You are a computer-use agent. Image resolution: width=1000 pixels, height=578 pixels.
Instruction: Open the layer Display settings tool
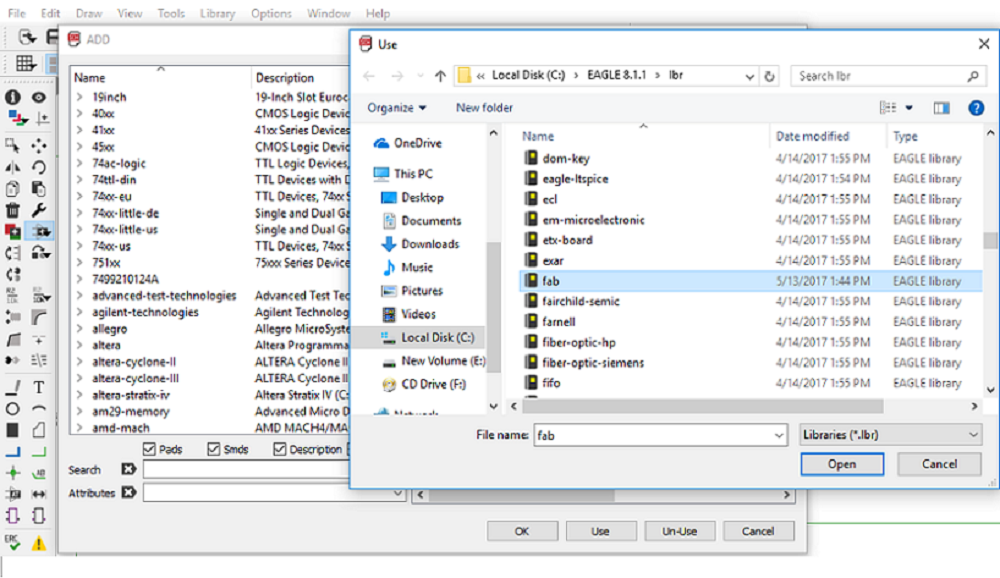tap(17, 119)
